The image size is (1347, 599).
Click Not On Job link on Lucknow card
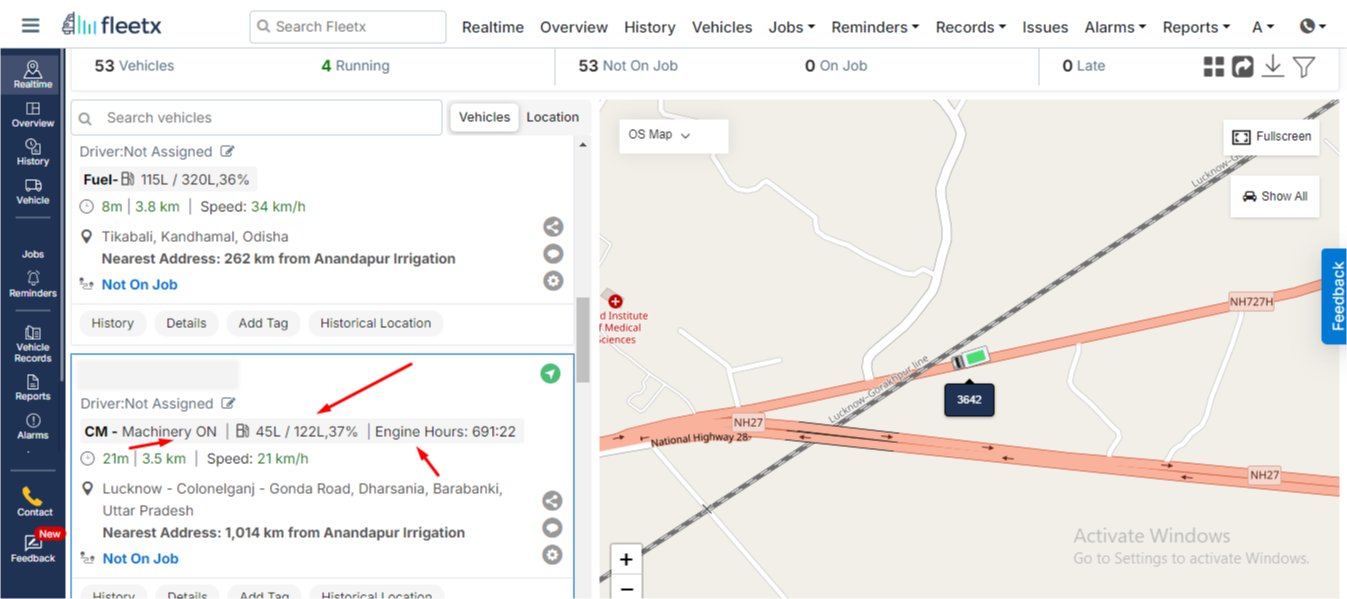(x=140, y=559)
